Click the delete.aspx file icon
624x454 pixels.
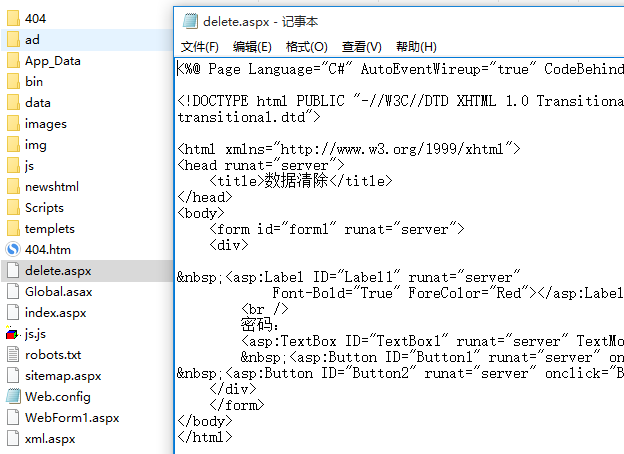[x=13, y=271]
